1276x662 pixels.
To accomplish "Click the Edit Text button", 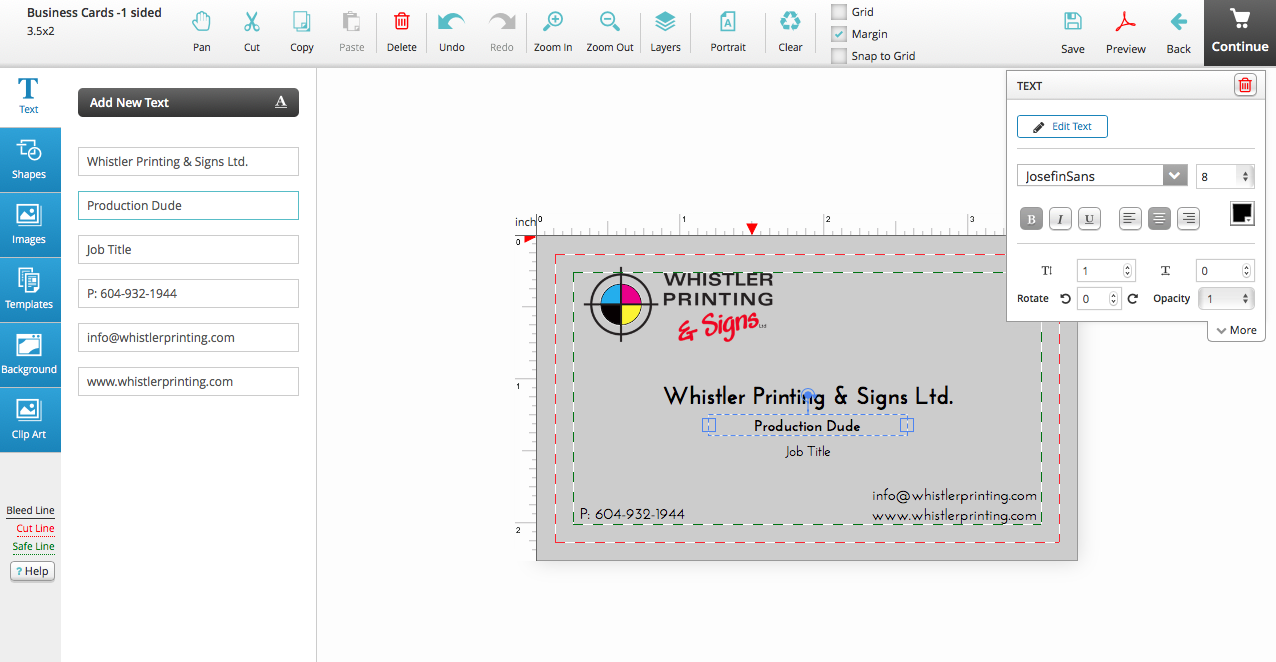I will pyautogui.click(x=1062, y=126).
